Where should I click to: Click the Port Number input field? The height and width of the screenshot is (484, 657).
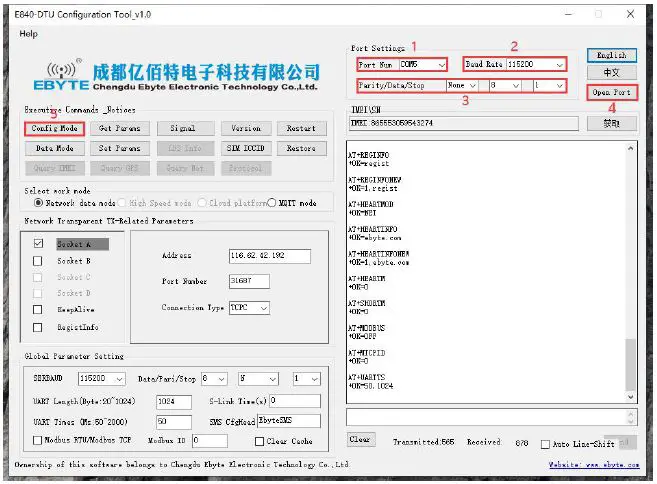coord(249,281)
